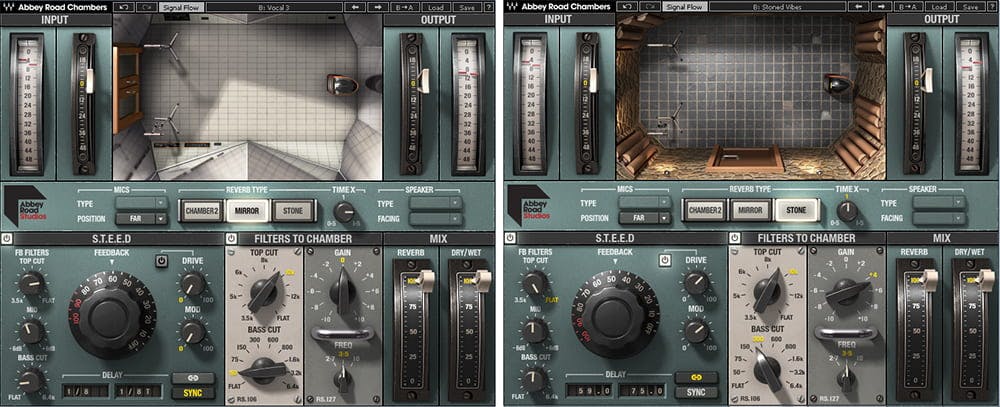The width and height of the screenshot is (1000, 407).
Task: Toggle Filters to Chamber power in right plugin
Action: (735, 238)
